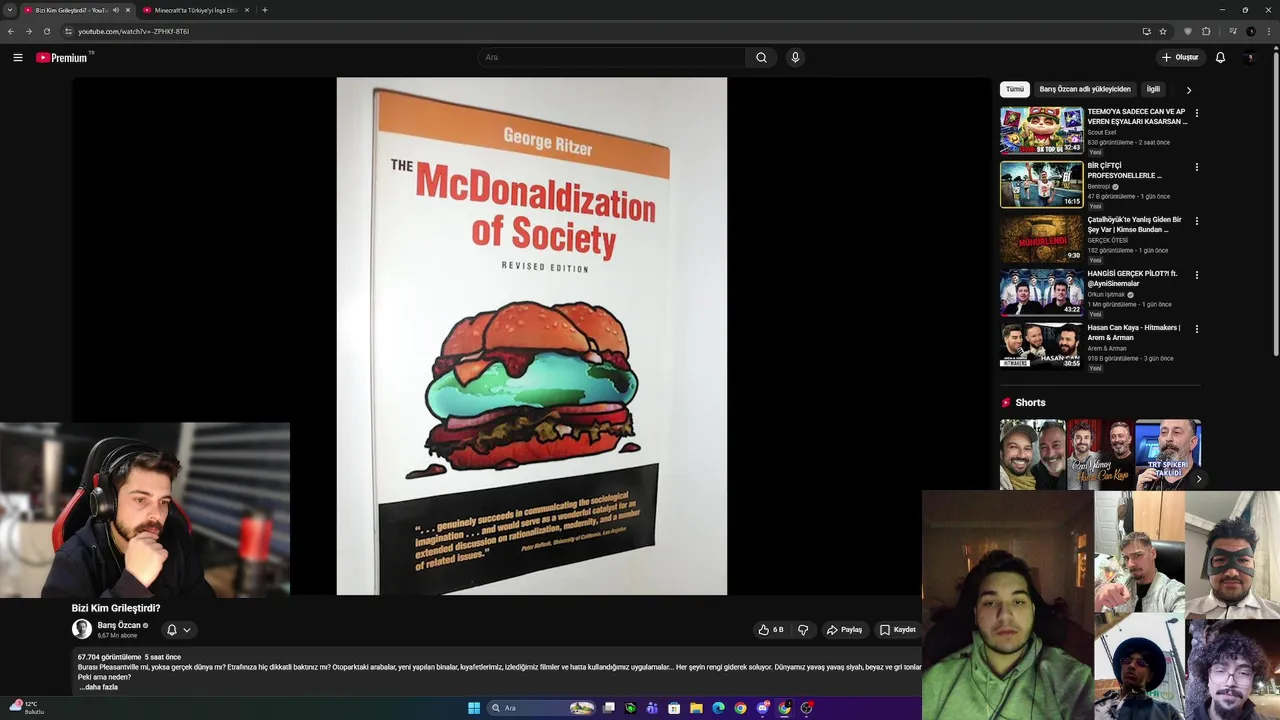Viewport: 1280px width, 720px height.
Task: Open BİR ÇİFTÇİ PROFESYONELLERLE video thumbnail
Action: 1041,184
